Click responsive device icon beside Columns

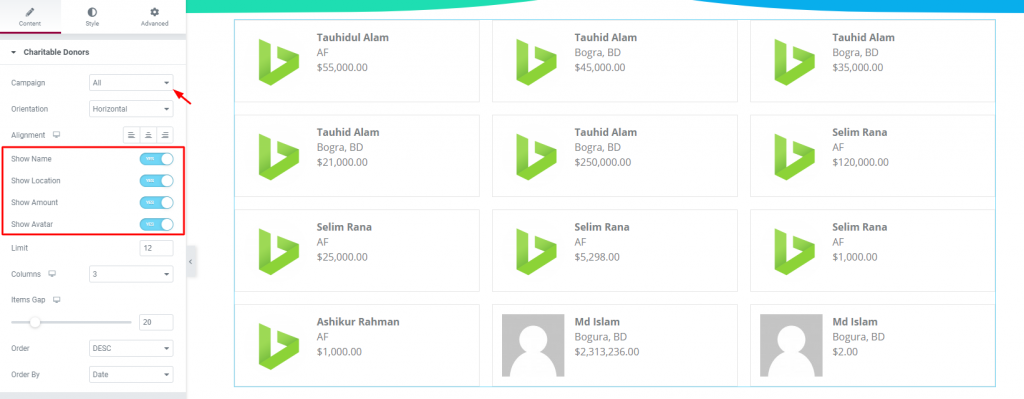52,274
